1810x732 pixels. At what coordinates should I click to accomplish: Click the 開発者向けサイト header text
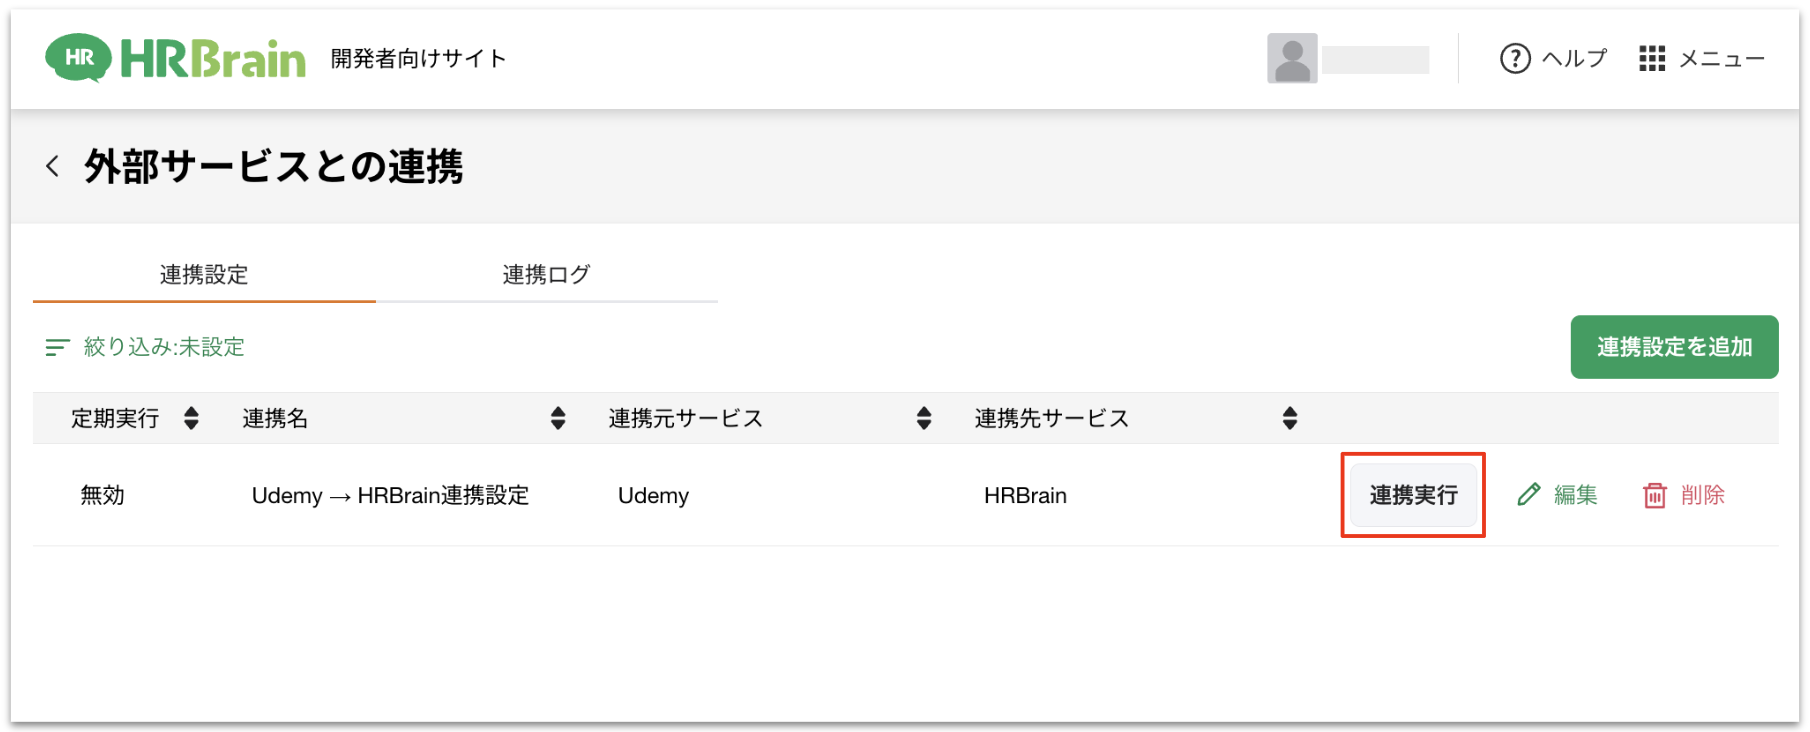tap(418, 59)
